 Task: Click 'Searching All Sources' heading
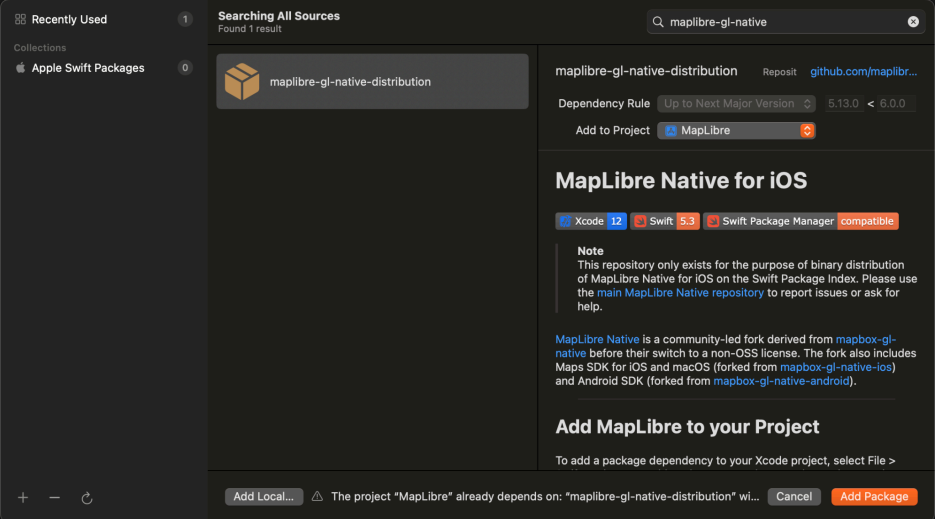click(x=279, y=16)
